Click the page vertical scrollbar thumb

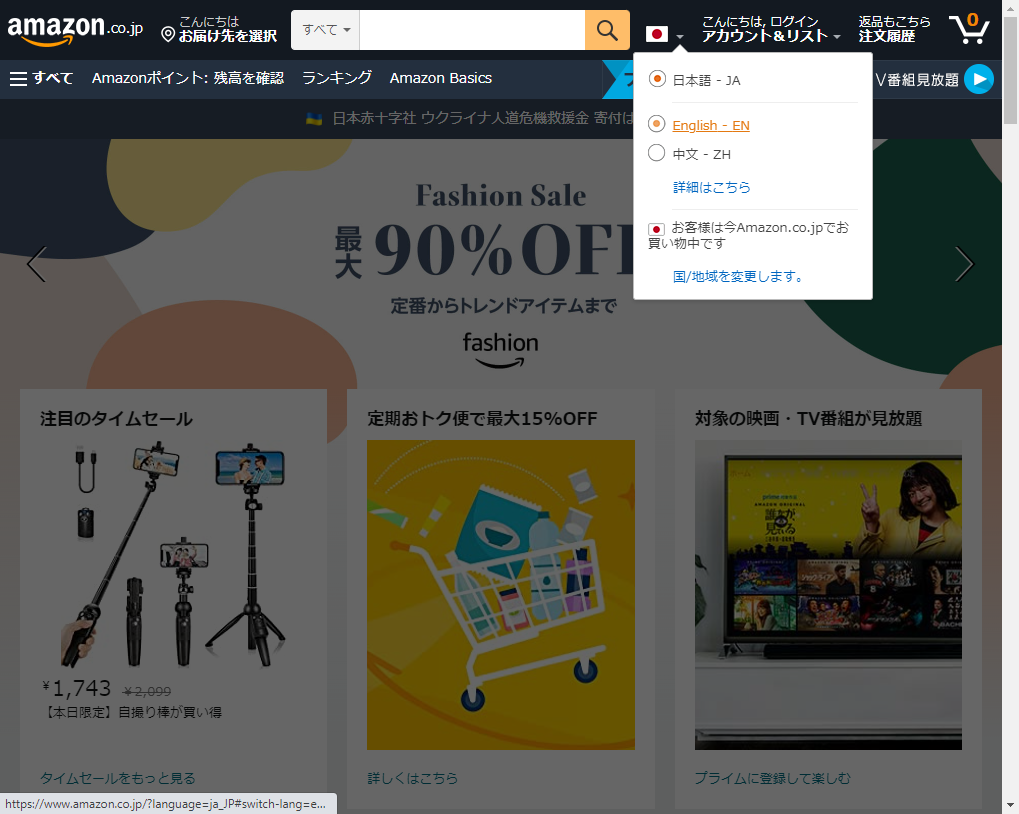(1011, 70)
